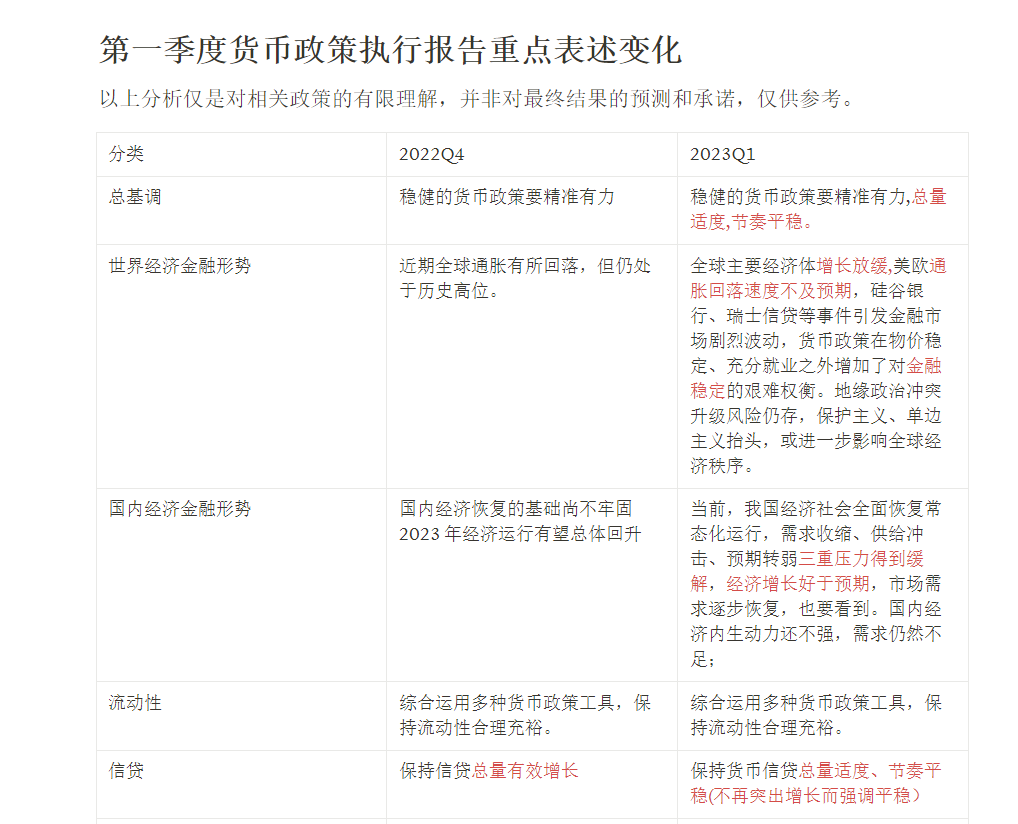
Task: Select the 总基调 row label
Action: (135, 197)
